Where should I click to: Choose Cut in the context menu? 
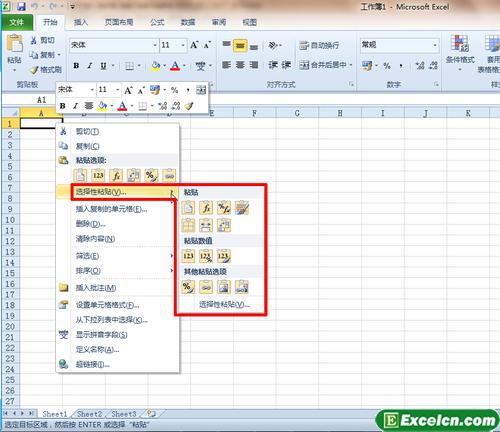coord(118,131)
